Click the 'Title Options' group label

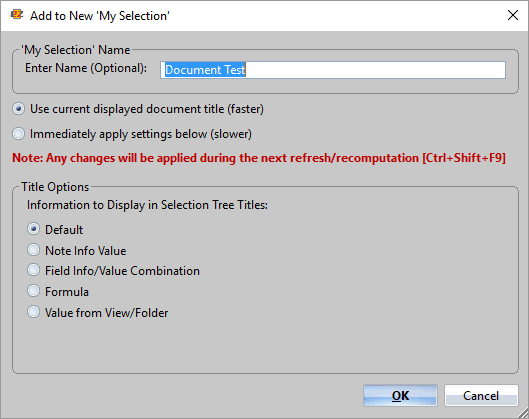click(55, 187)
